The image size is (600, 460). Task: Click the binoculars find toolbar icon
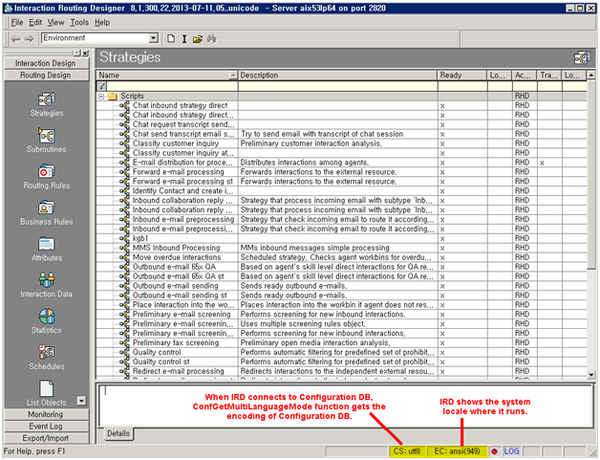[212, 38]
